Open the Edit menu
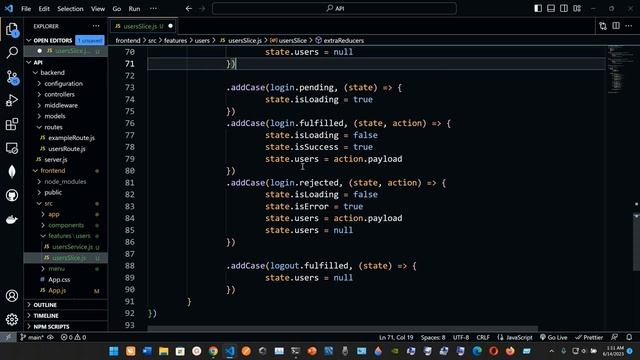 [44, 9]
